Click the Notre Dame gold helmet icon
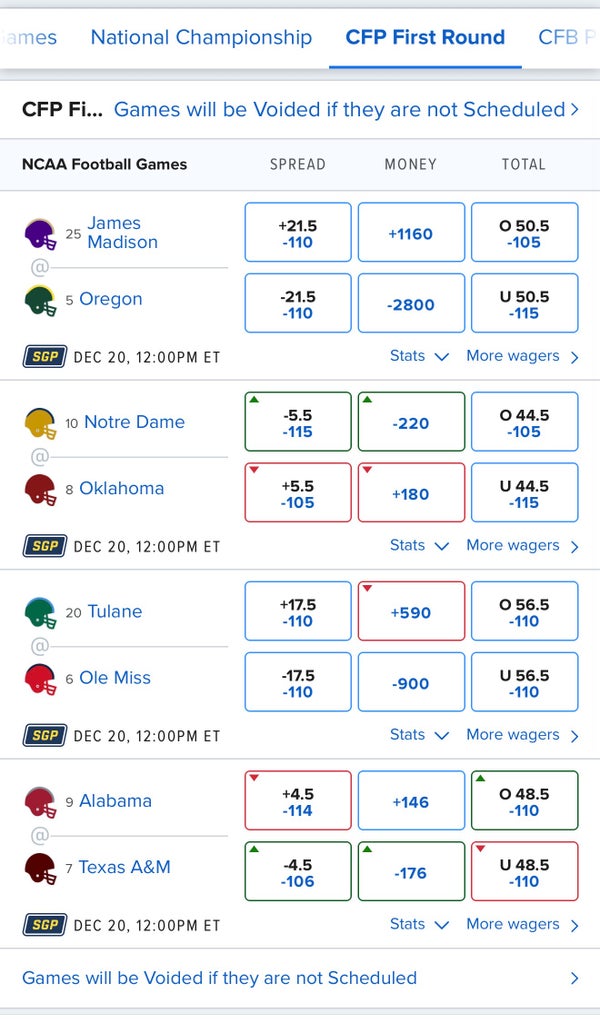Image resolution: width=600 pixels, height=1023 pixels. click(x=40, y=423)
